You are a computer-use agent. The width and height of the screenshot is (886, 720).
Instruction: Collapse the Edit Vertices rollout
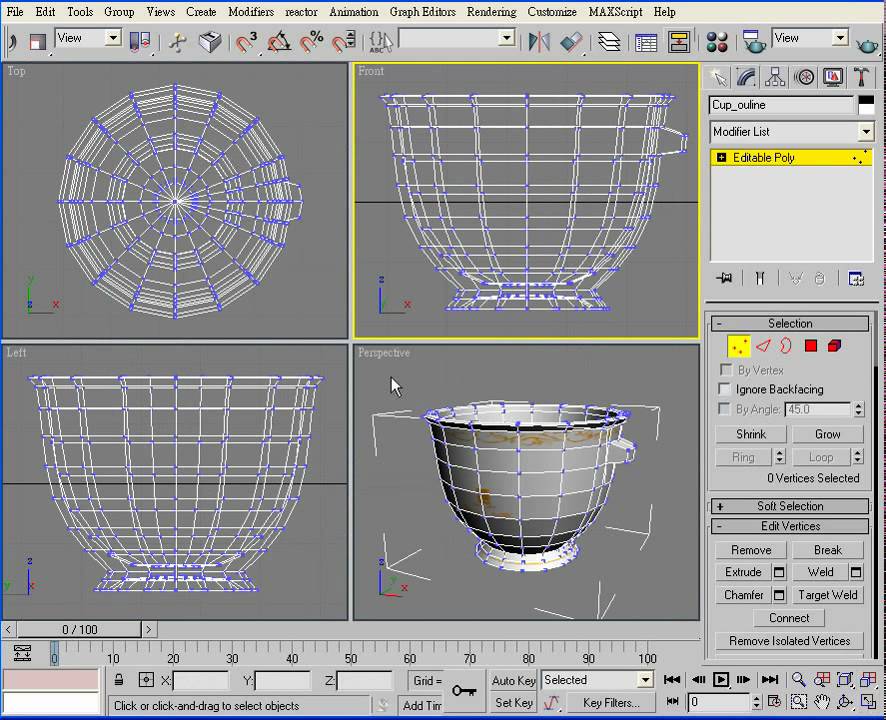790,526
